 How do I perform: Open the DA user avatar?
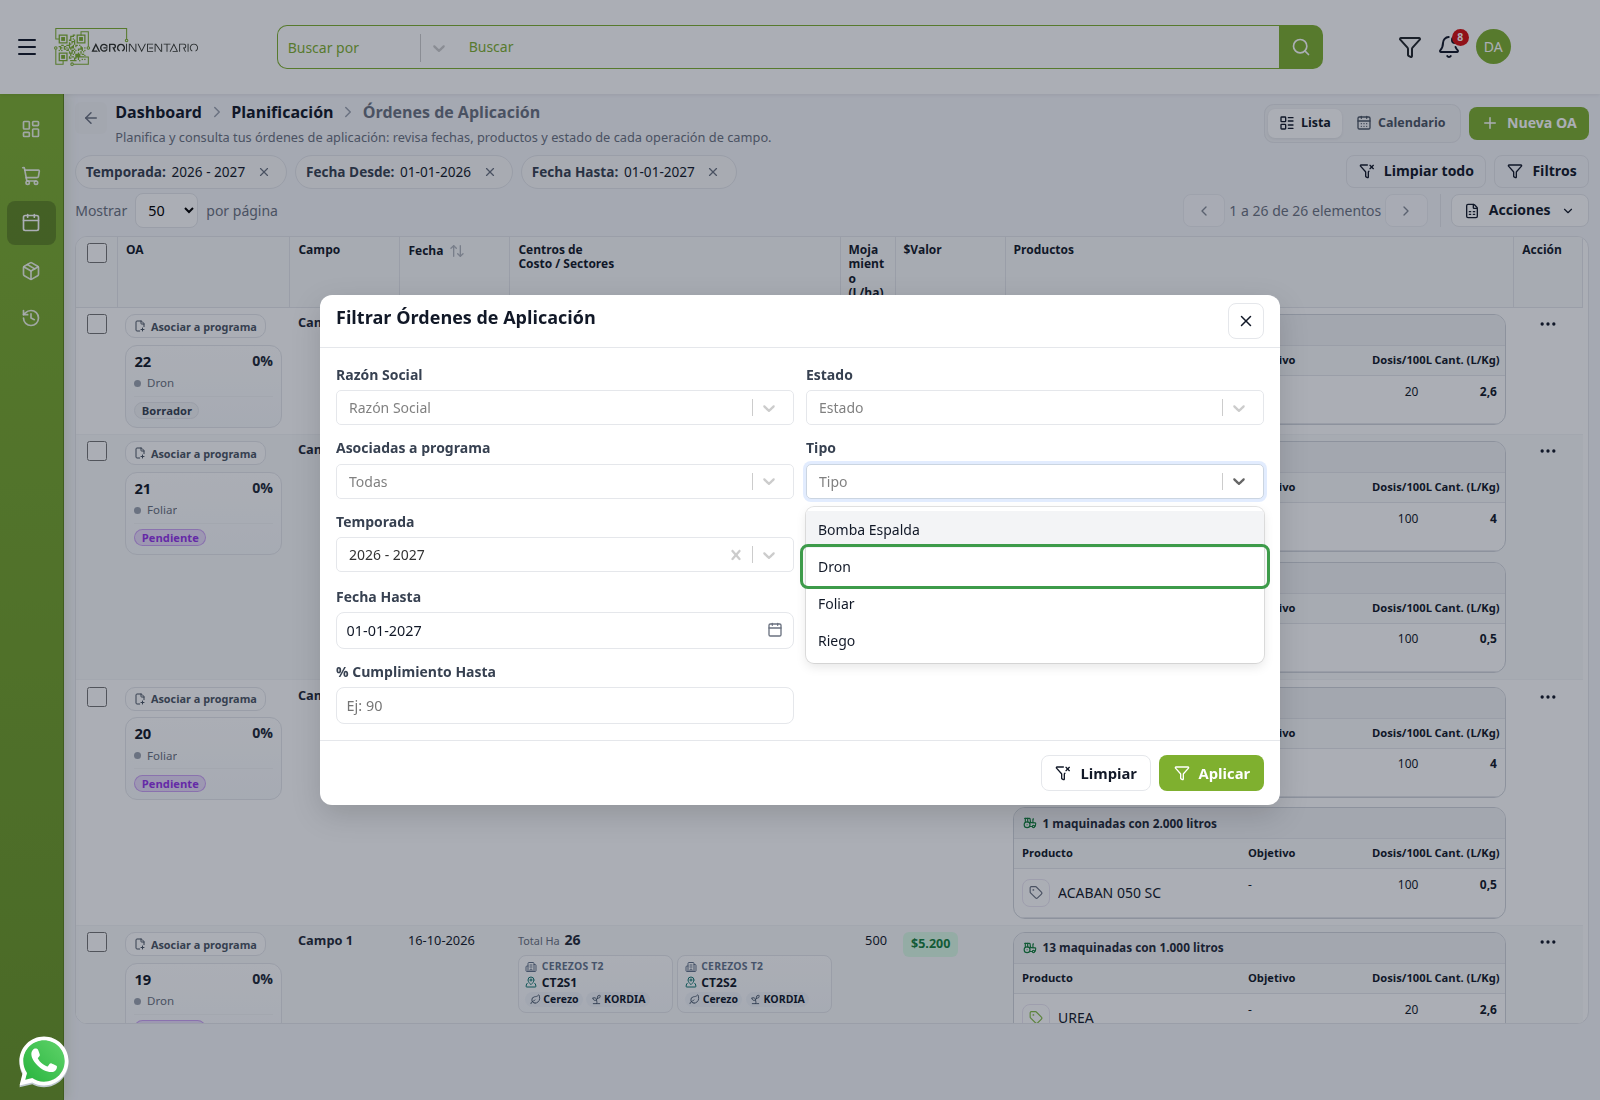point(1493,47)
